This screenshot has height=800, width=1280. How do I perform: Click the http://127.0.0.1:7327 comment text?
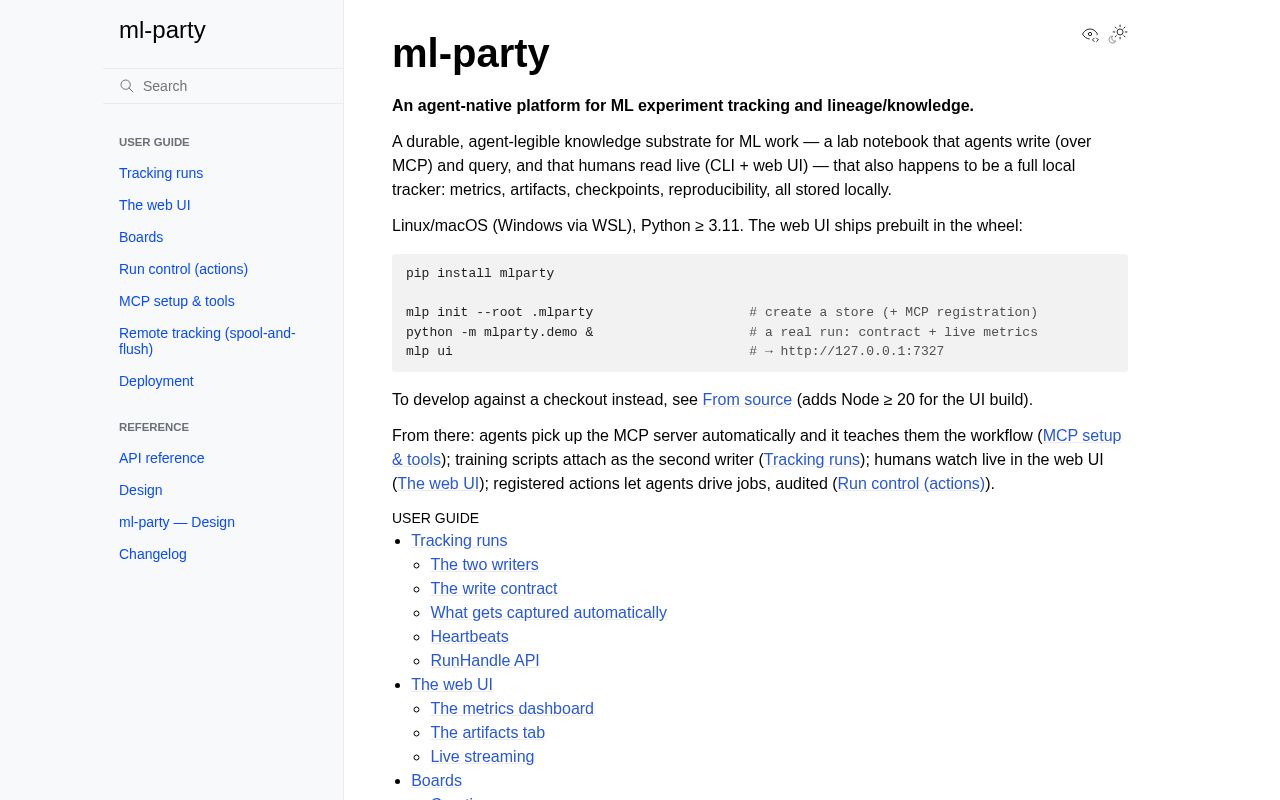pos(862,352)
